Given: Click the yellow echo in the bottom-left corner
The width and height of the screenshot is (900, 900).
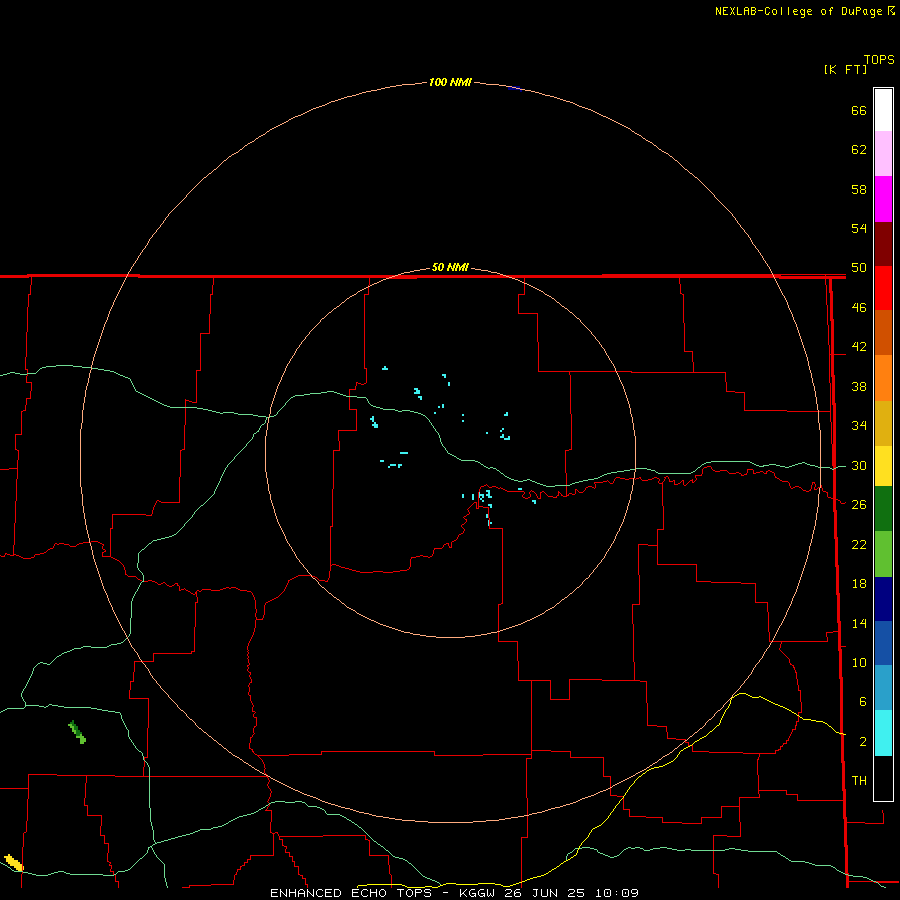Looking at the screenshot, I should (14, 863).
